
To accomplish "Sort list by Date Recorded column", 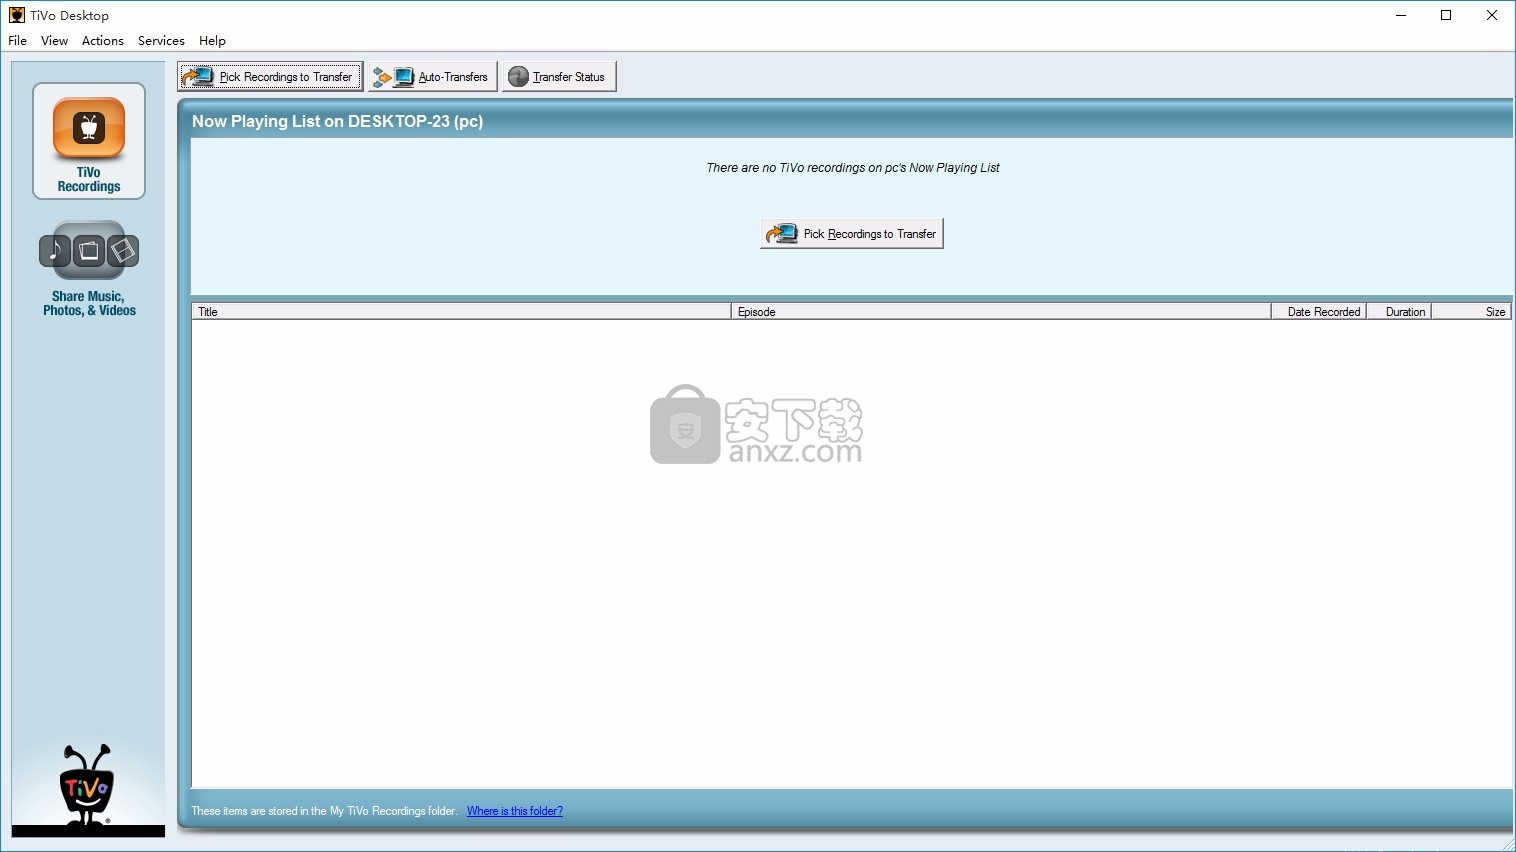I will click(x=1319, y=312).
